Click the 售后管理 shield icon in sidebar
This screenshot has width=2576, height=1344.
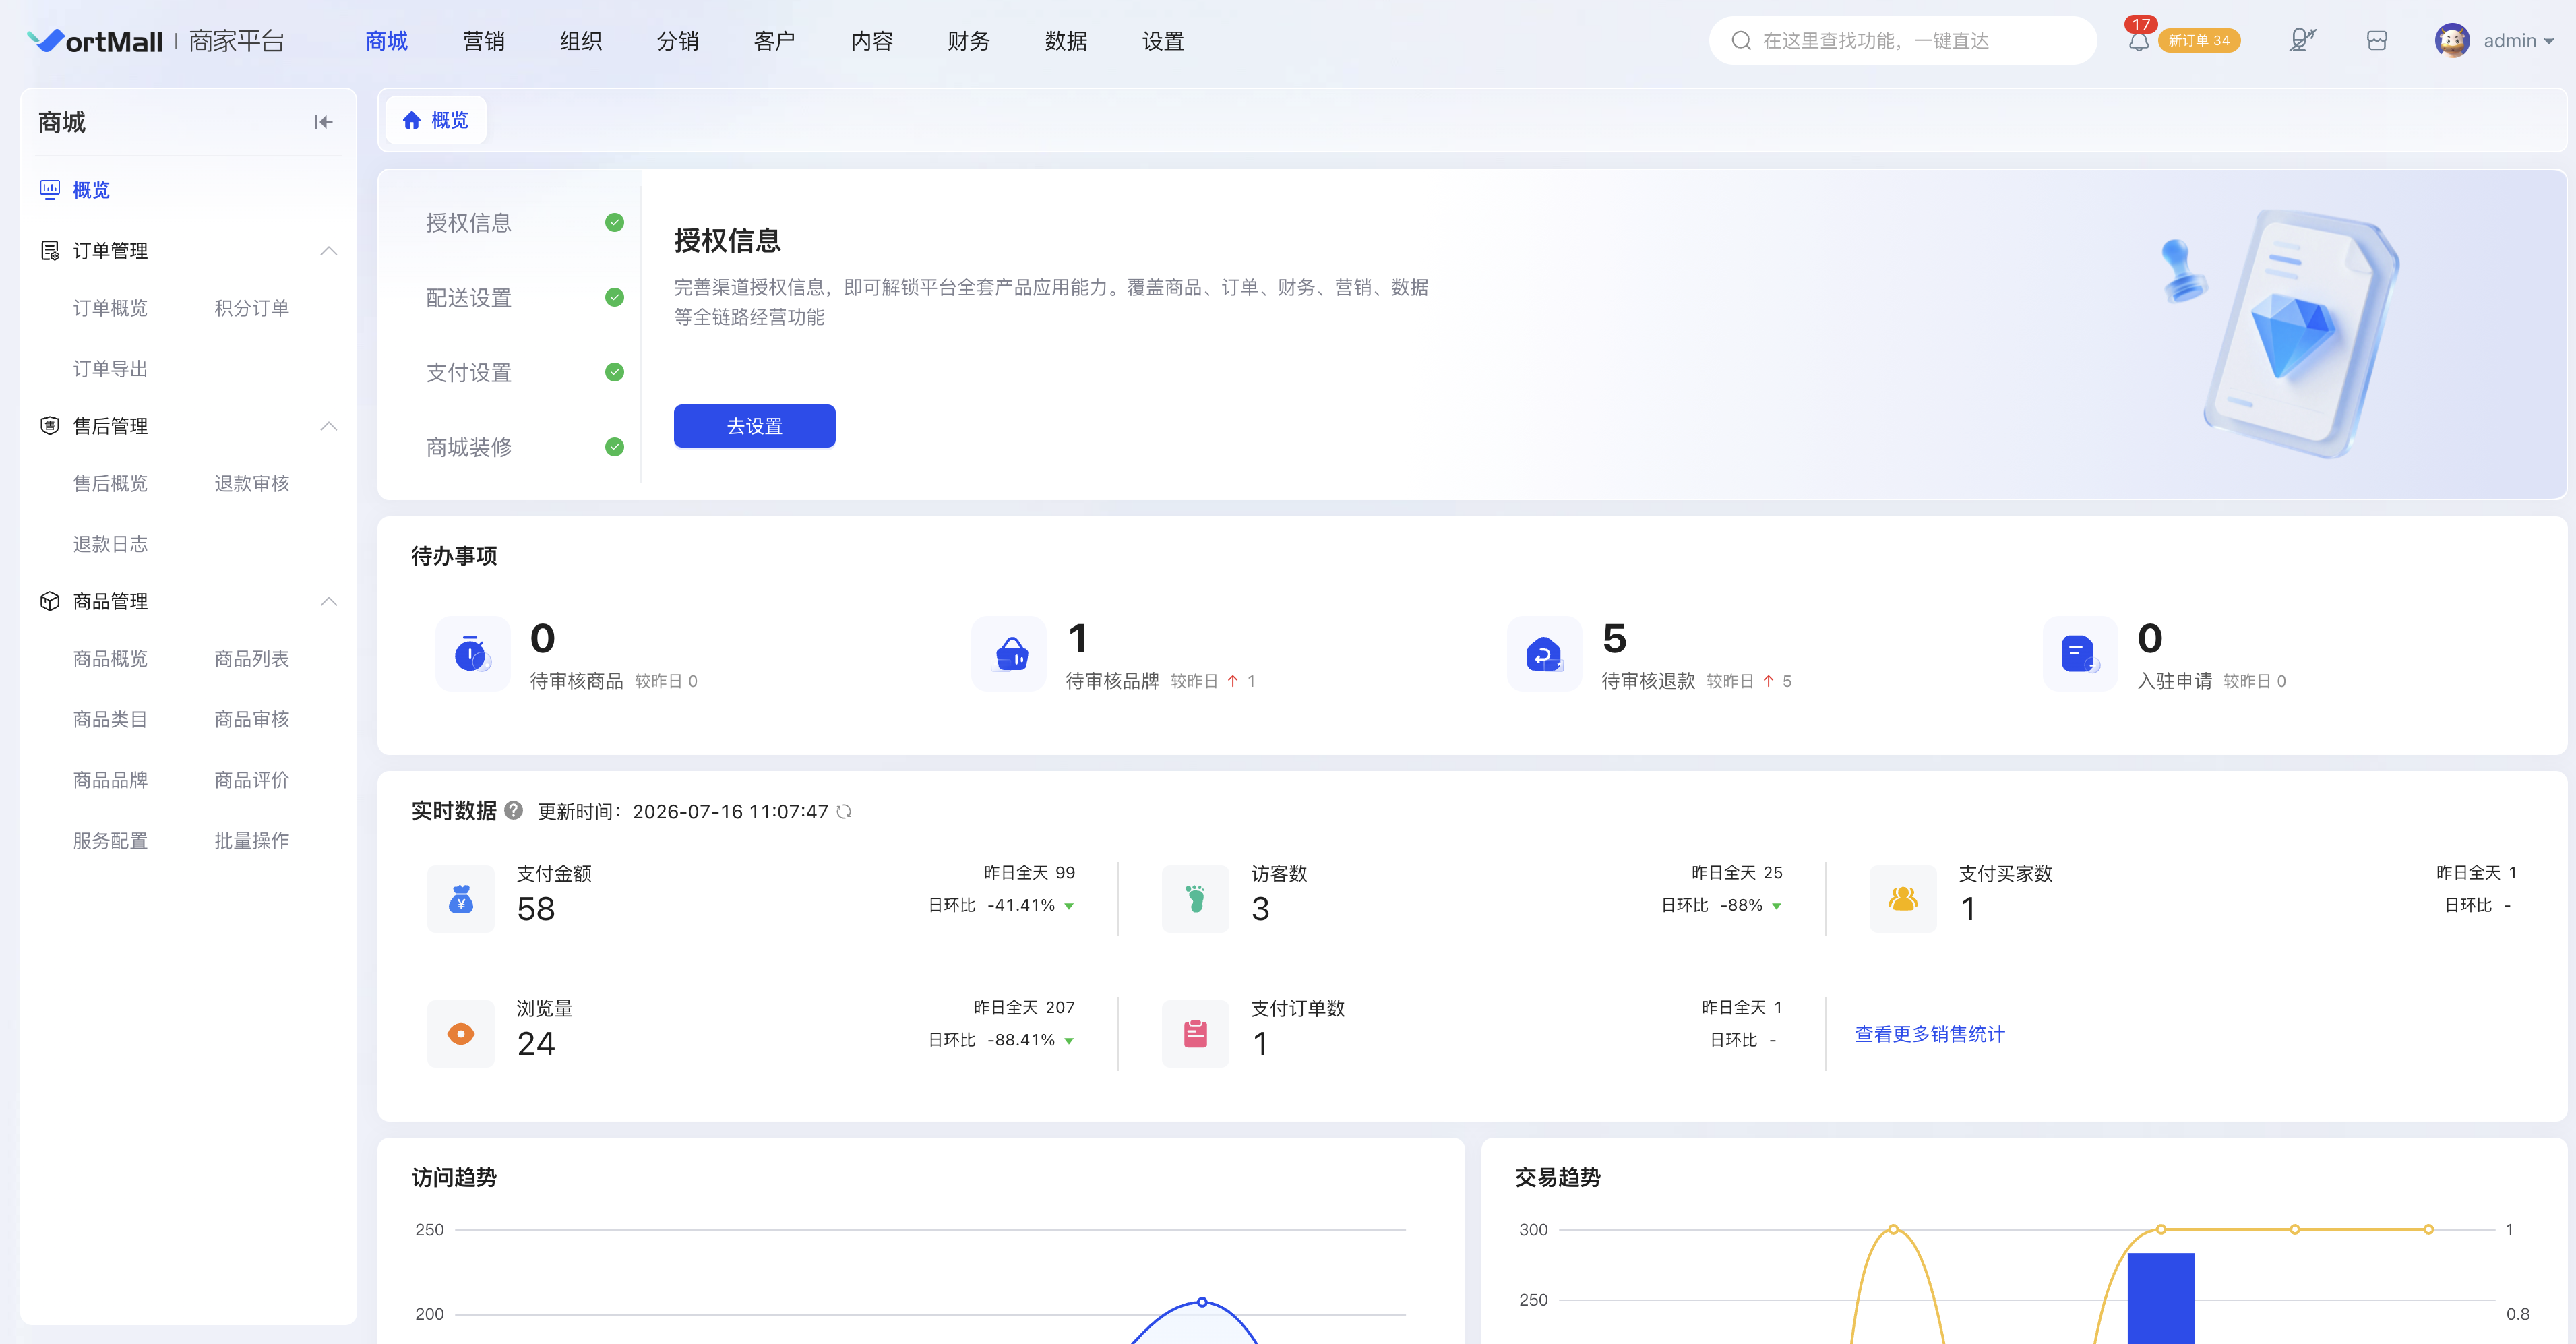(x=49, y=426)
